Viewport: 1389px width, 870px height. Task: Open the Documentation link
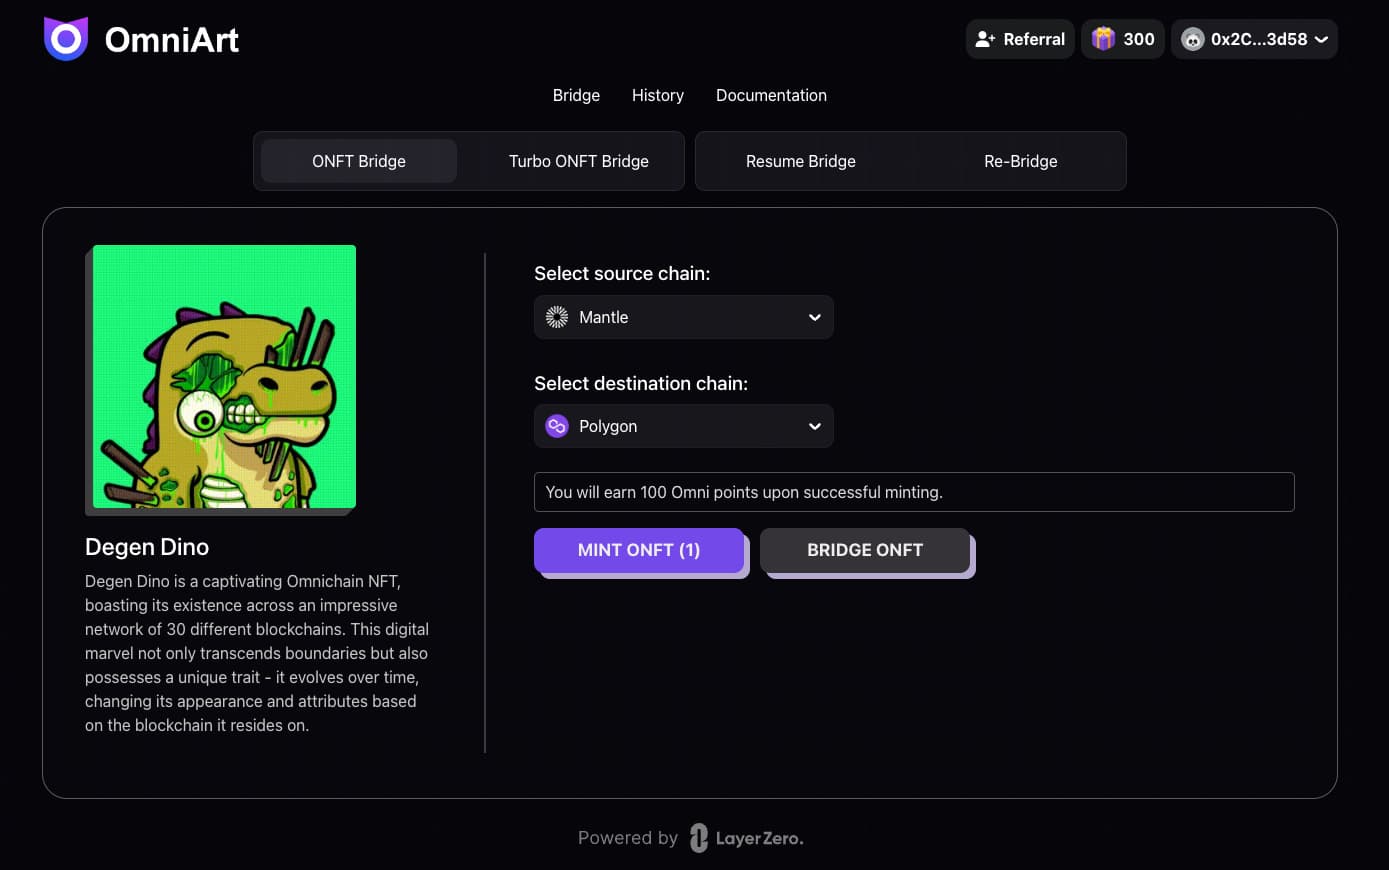(x=771, y=95)
